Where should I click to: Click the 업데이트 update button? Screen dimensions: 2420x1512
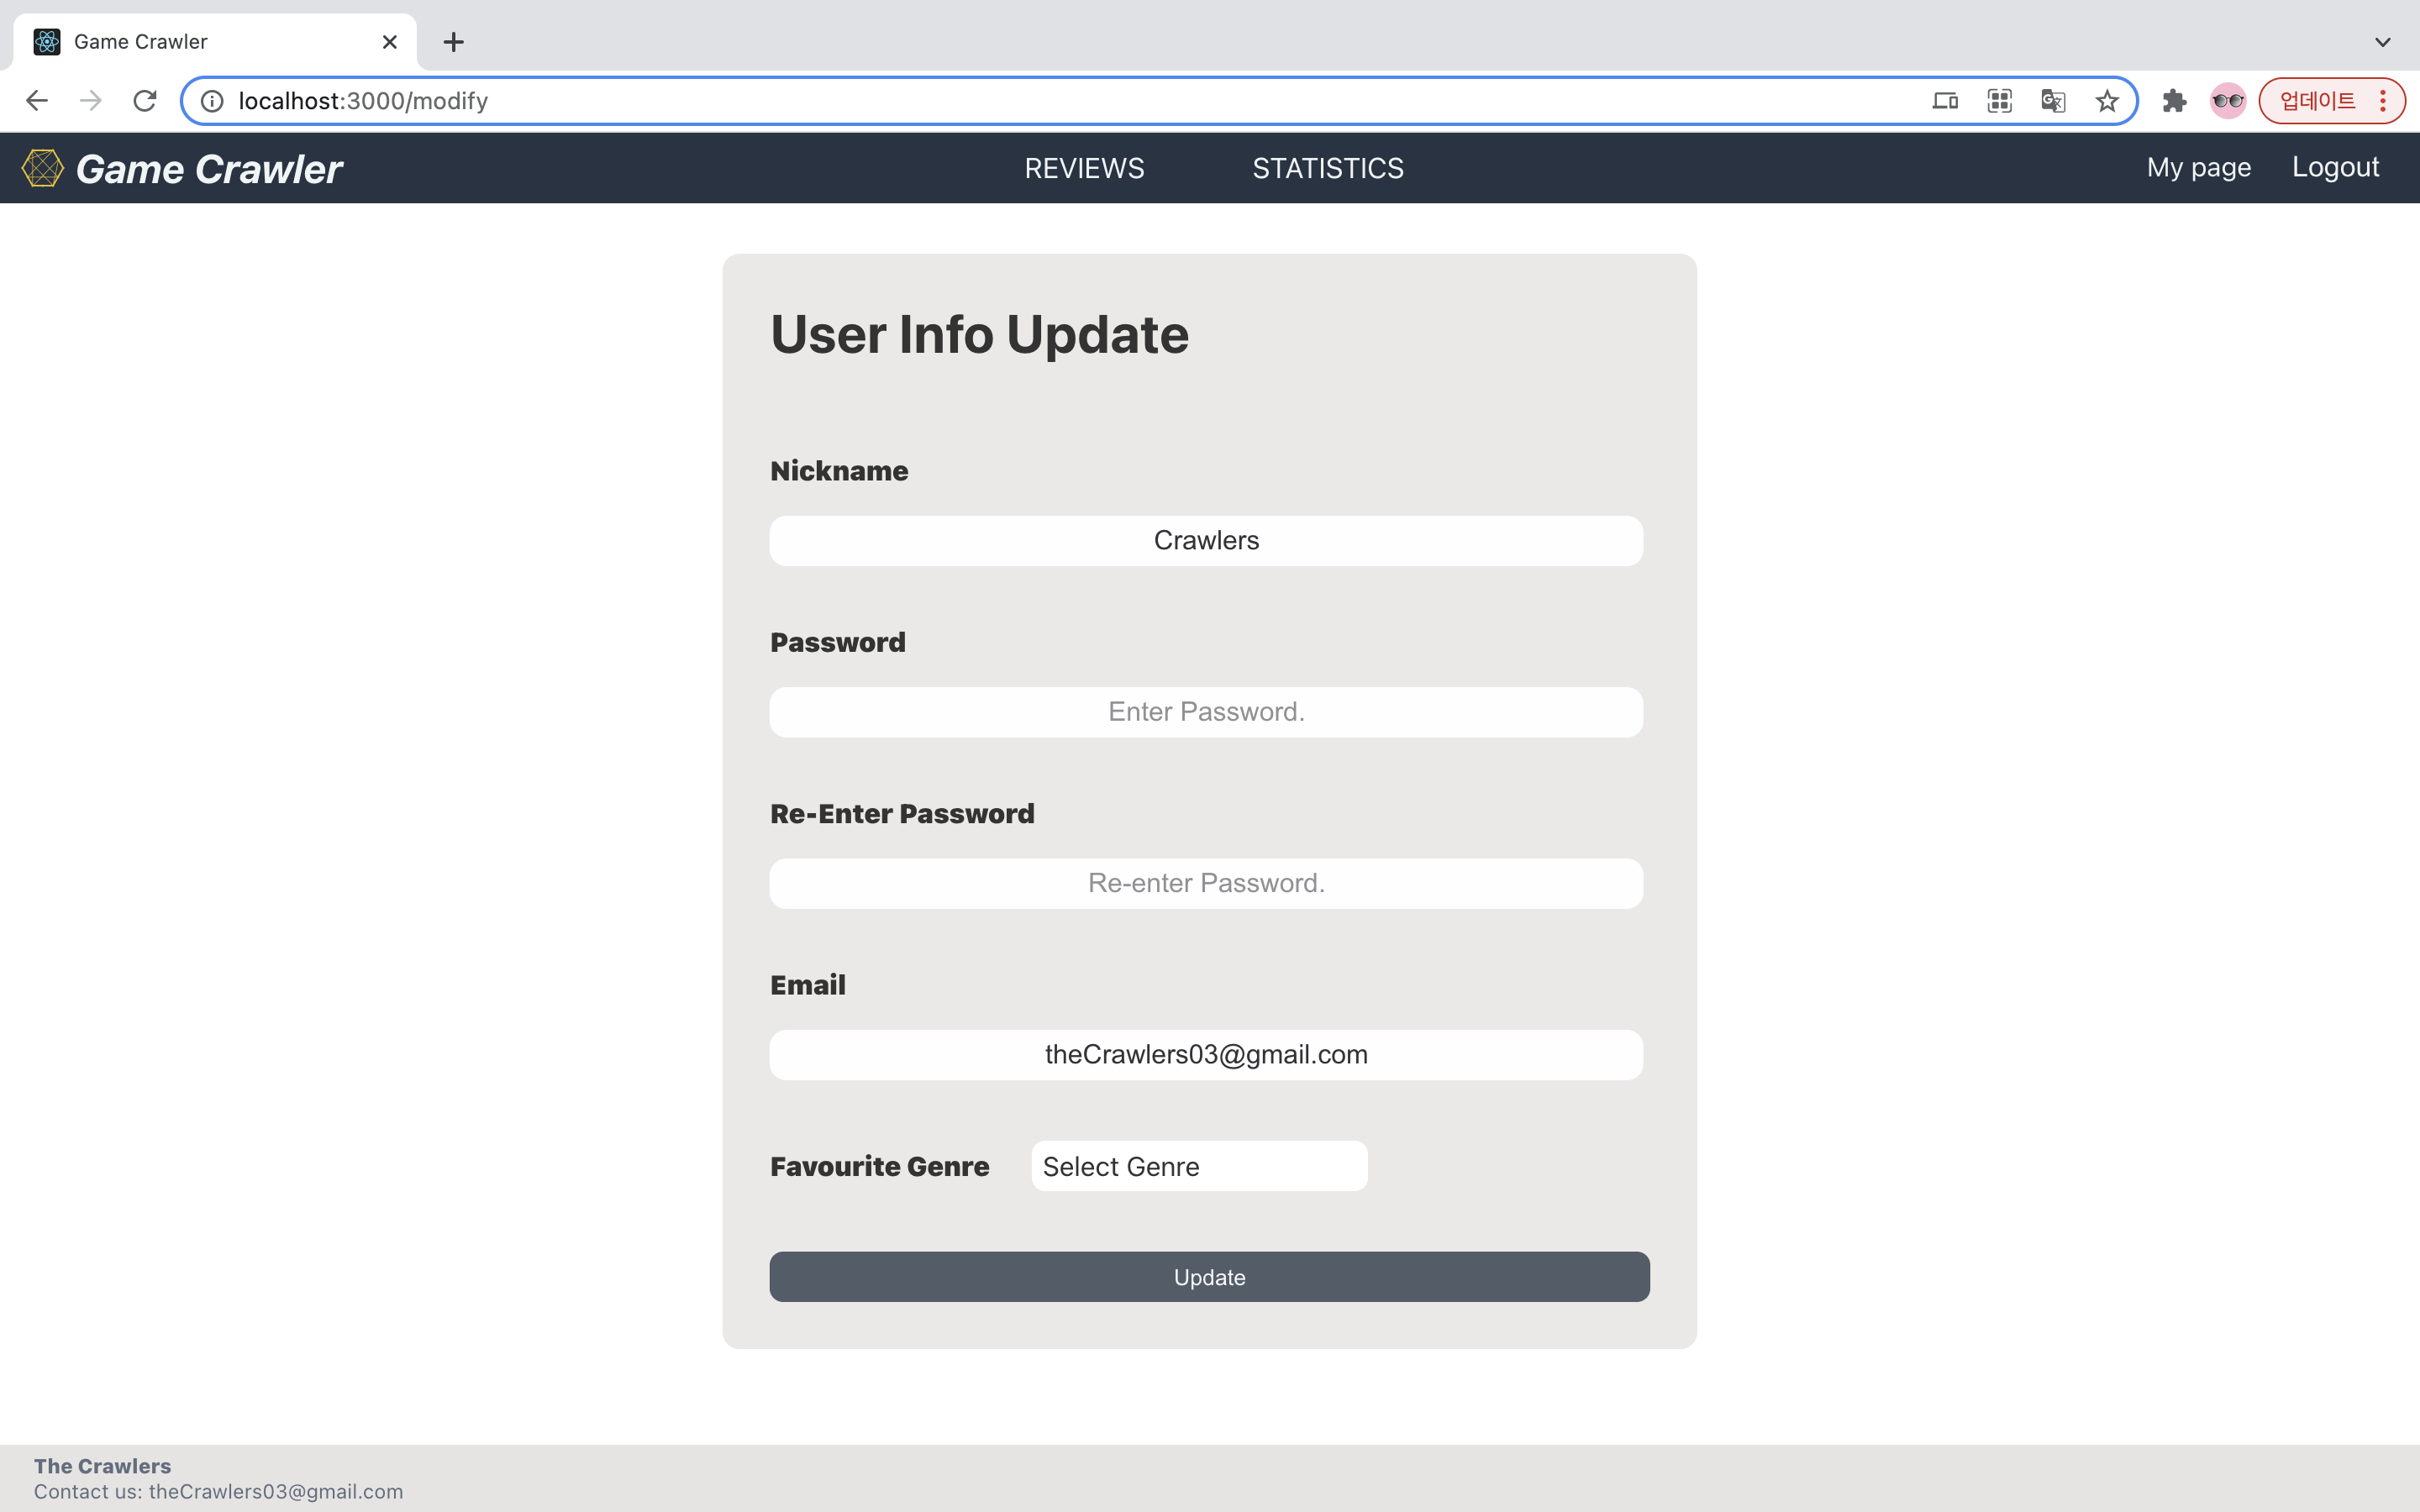[2317, 101]
